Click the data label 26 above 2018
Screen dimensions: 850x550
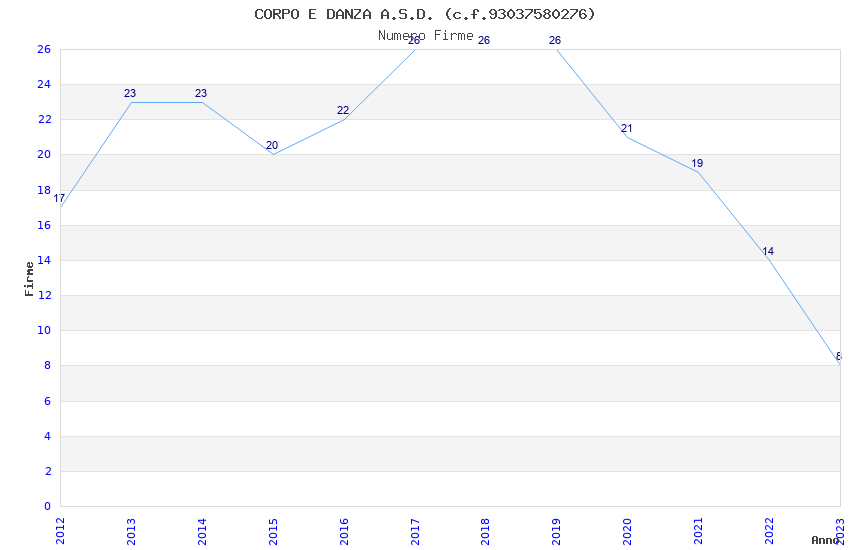(484, 41)
